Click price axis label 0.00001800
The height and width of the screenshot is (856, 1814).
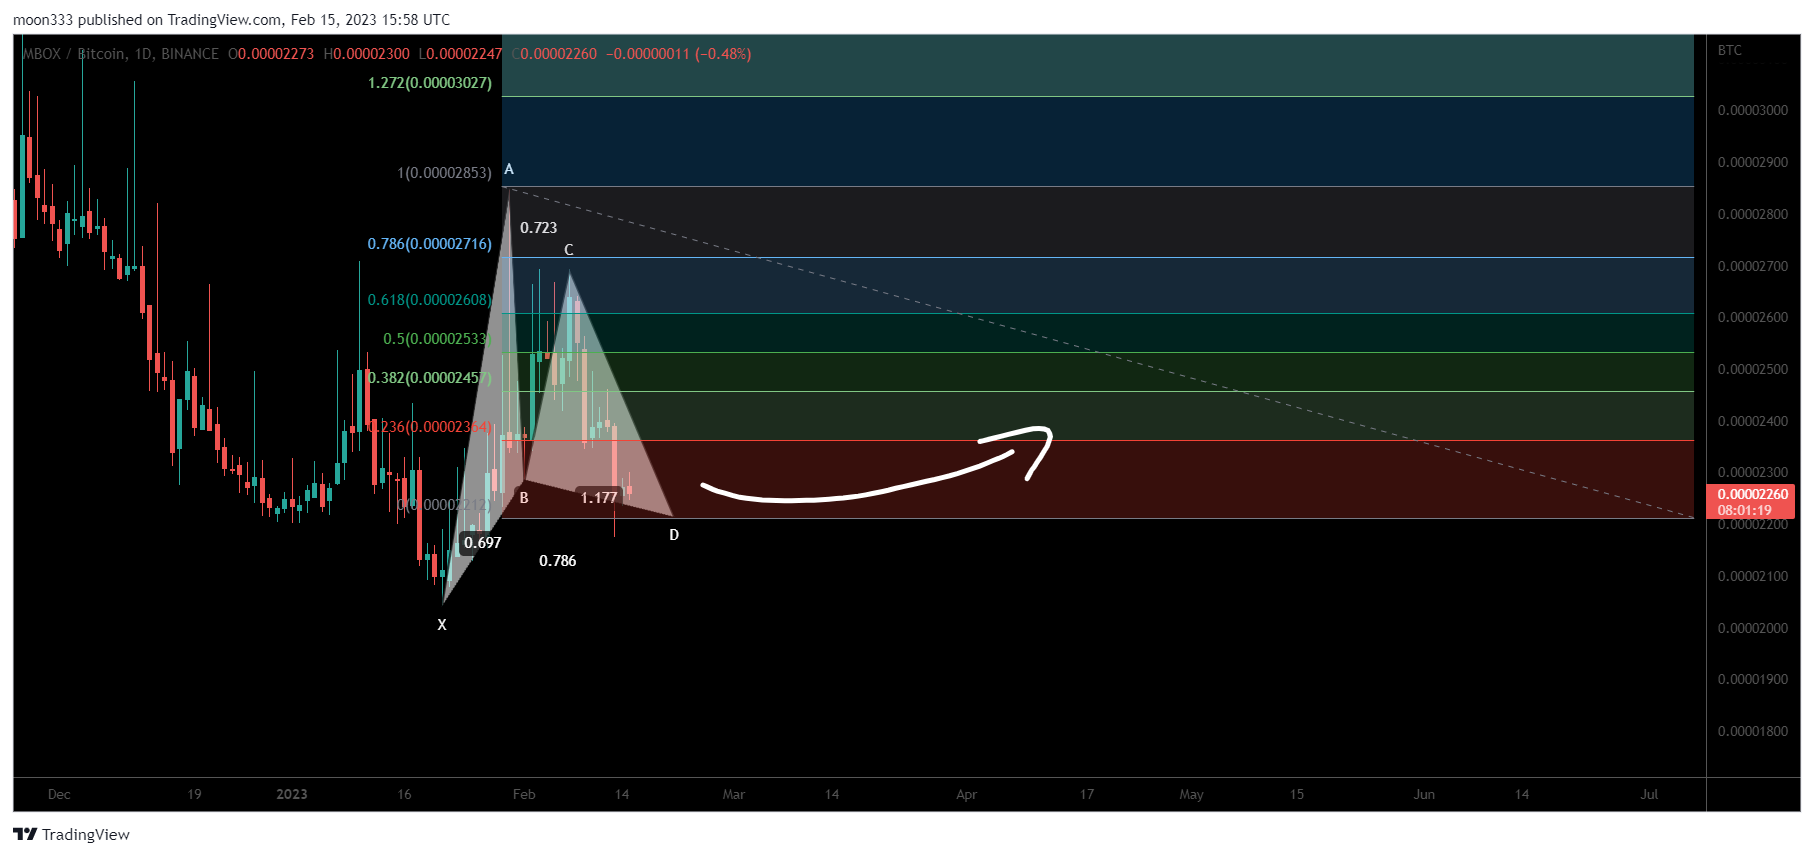1753,731
